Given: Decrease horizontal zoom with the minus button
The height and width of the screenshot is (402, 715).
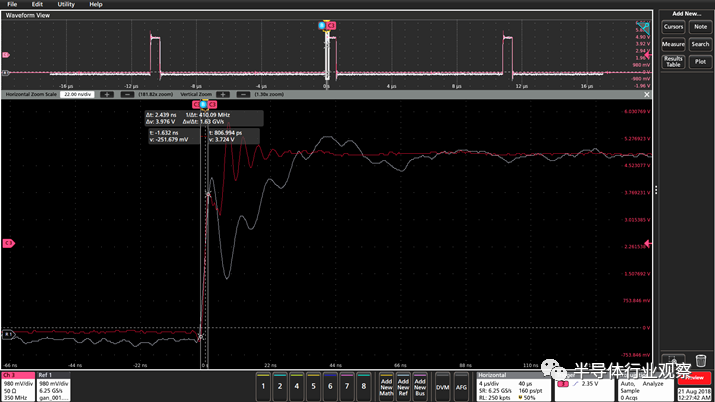Looking at the screenshot, I should [127, 94].
